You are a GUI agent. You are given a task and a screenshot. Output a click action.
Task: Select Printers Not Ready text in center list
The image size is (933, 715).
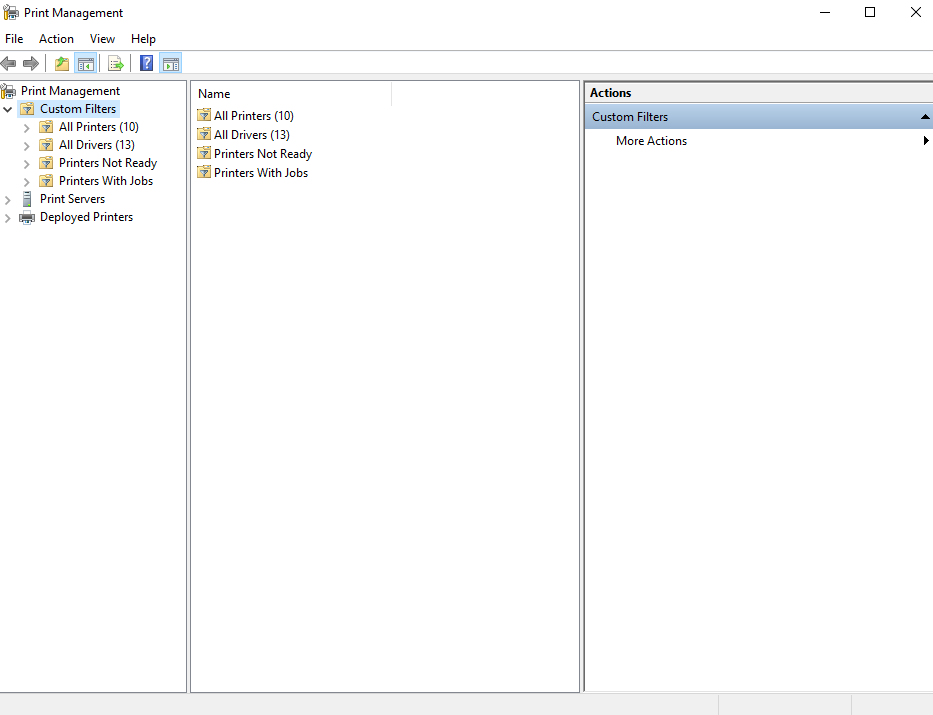(x=263, y=153)
